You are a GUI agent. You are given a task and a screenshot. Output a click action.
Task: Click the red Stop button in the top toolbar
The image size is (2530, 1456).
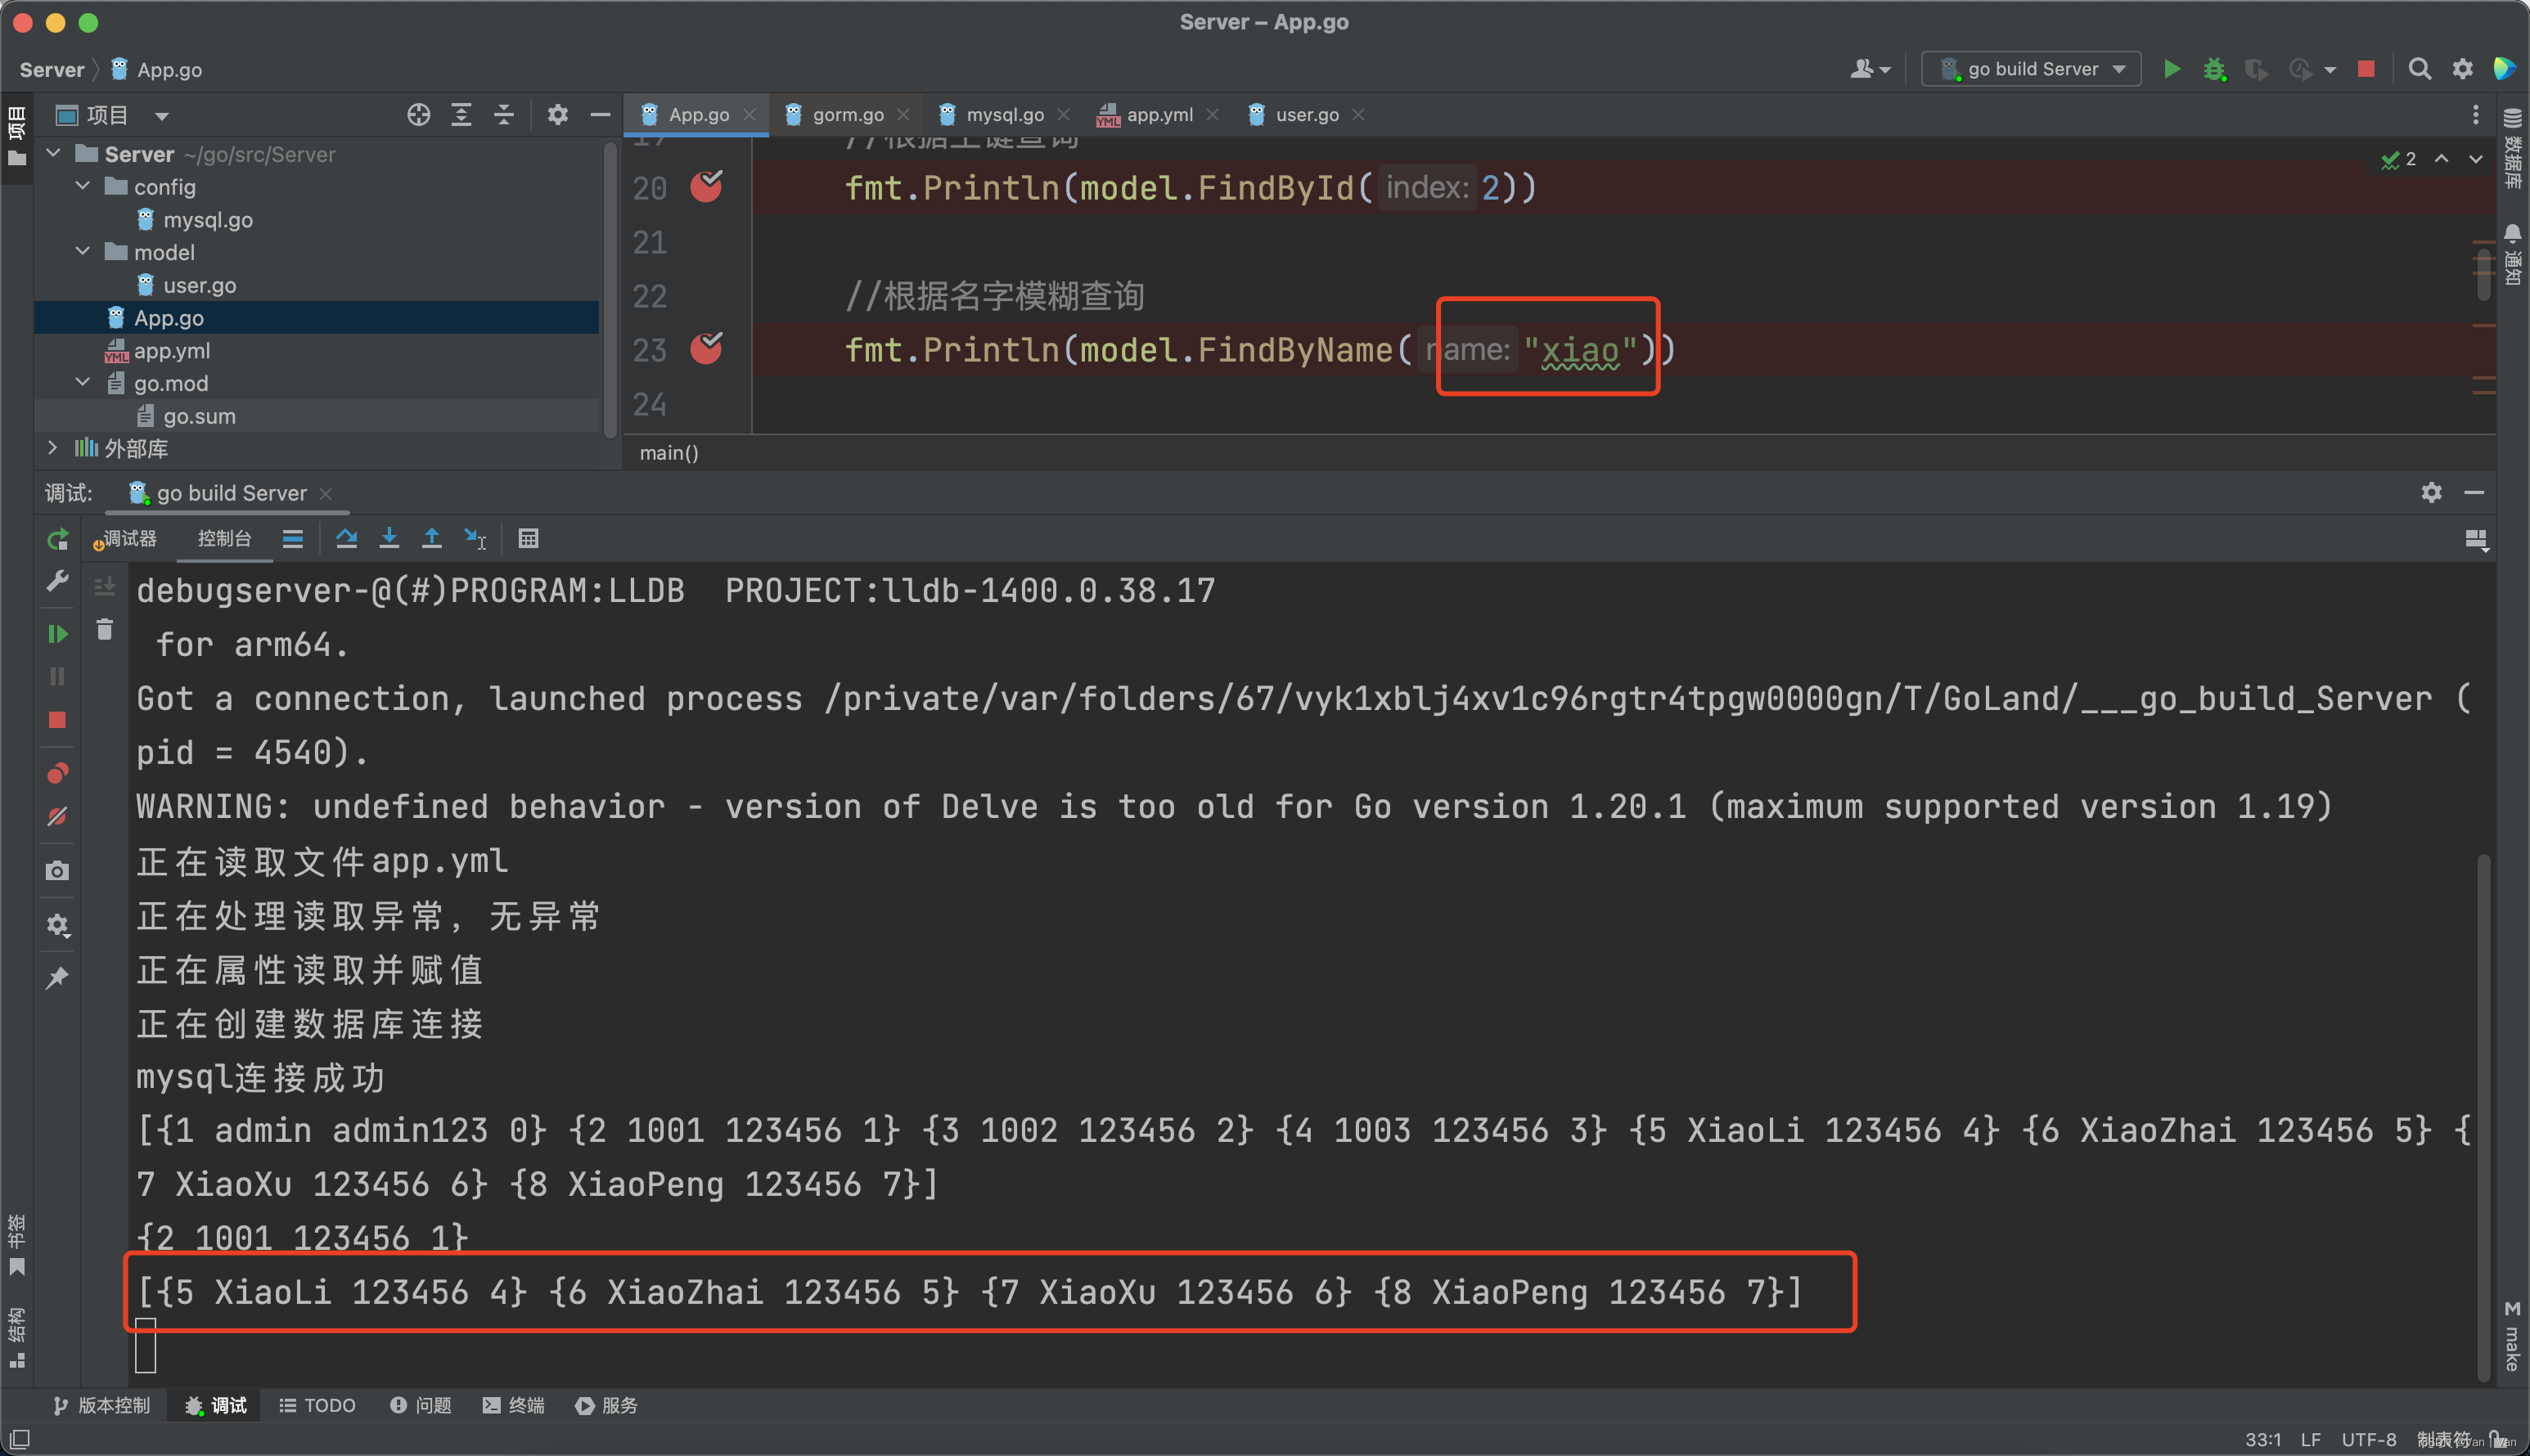[2365, 69]
